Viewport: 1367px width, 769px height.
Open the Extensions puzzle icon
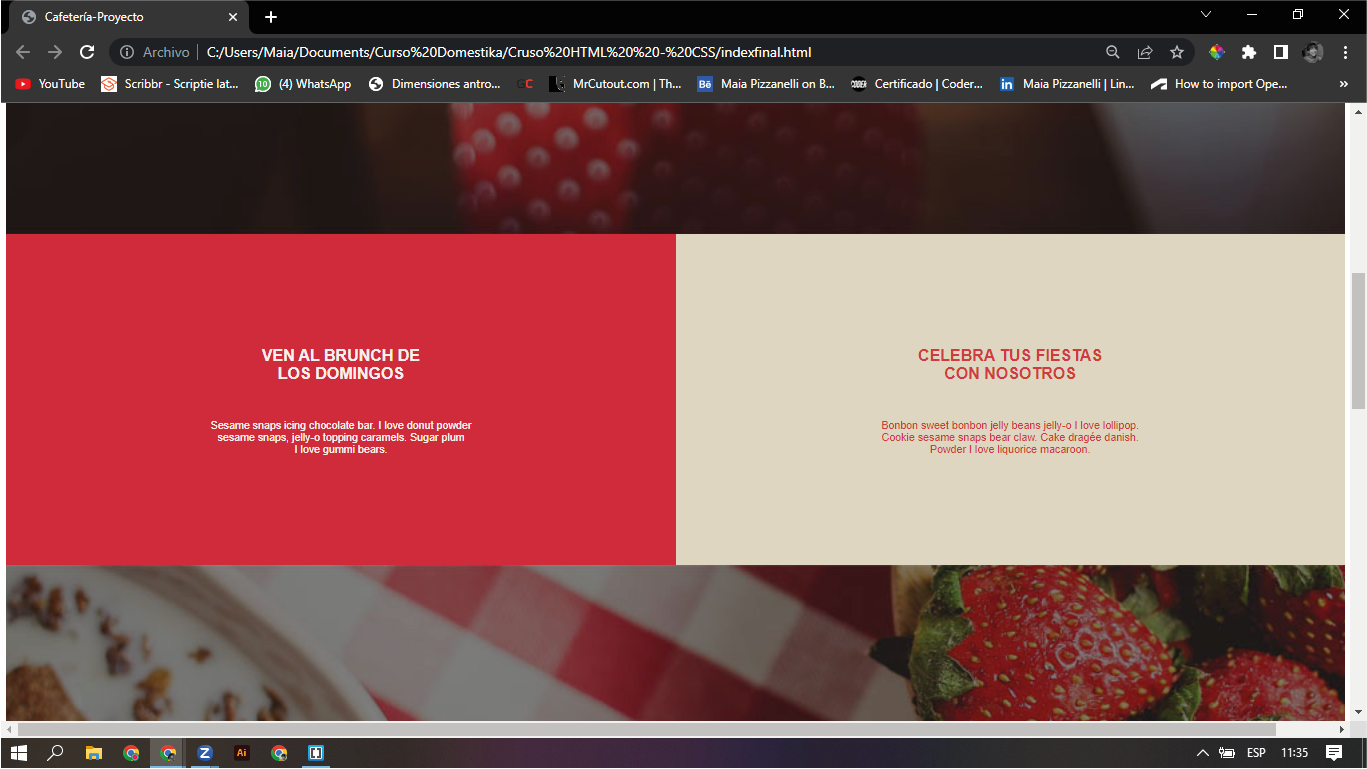(x=1249, y=52)
